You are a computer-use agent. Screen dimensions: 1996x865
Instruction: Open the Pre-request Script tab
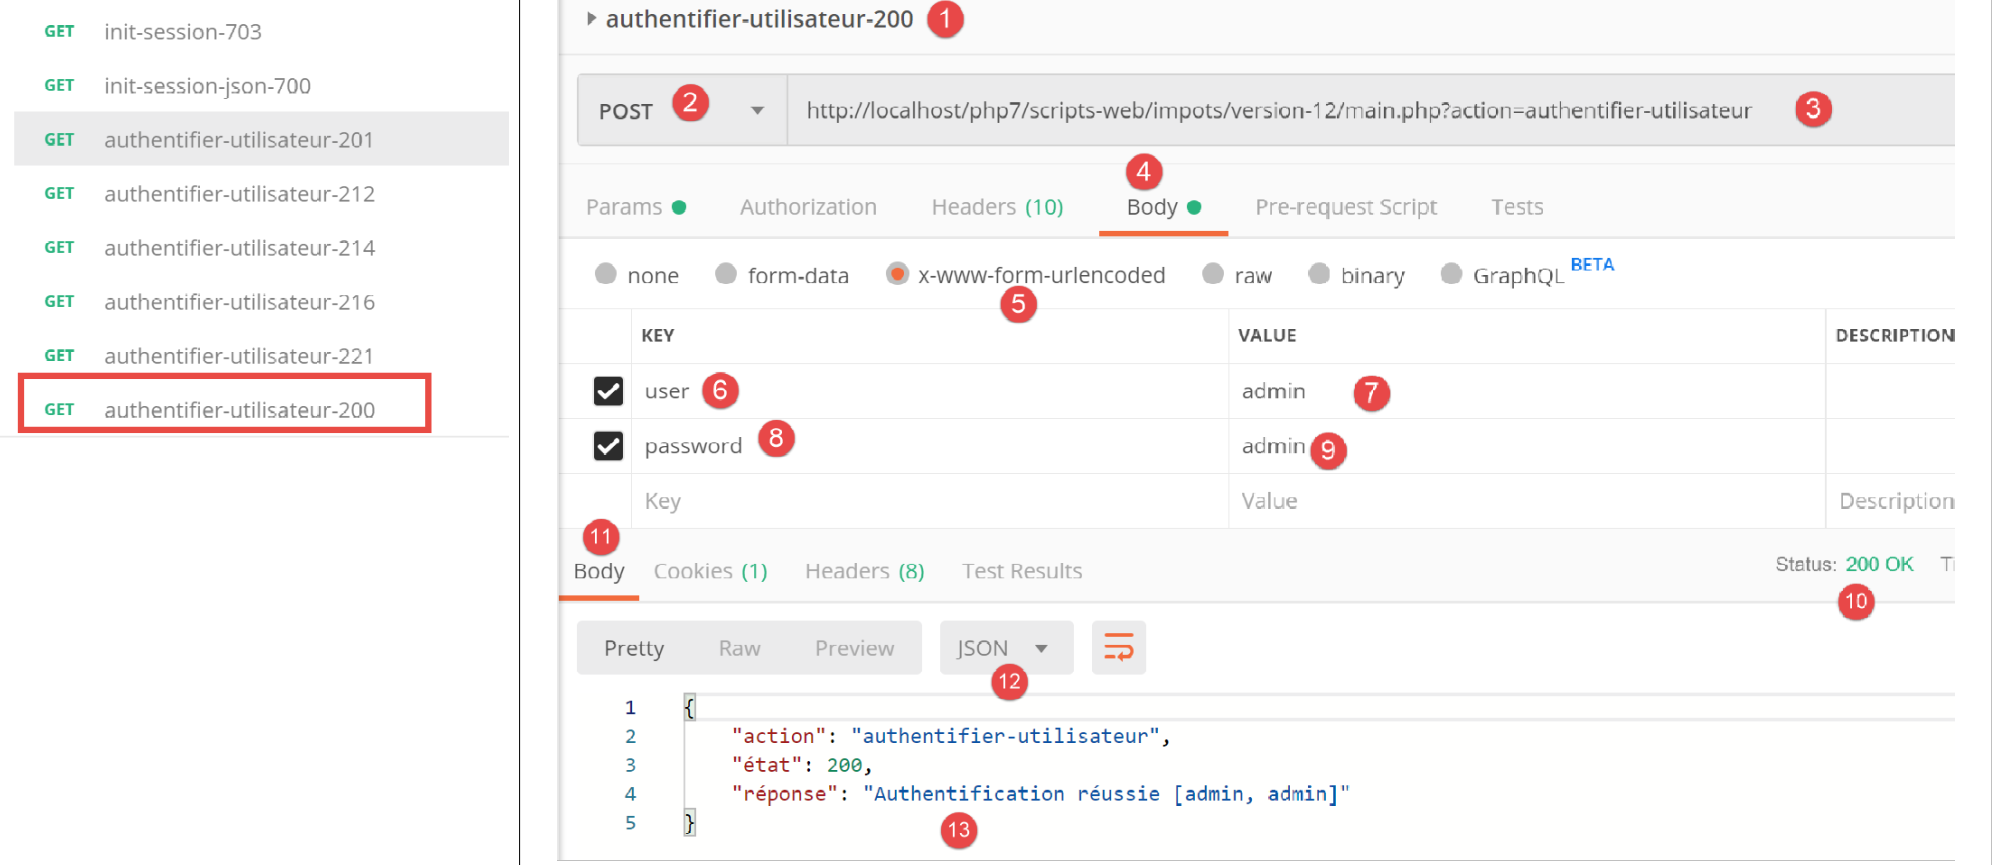(1345, 207)
